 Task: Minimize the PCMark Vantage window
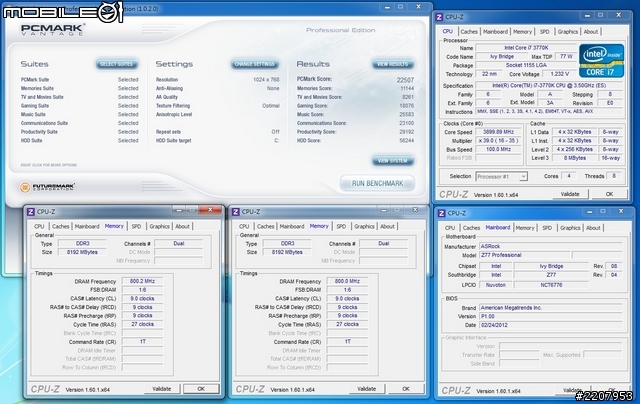pos(387,7)
